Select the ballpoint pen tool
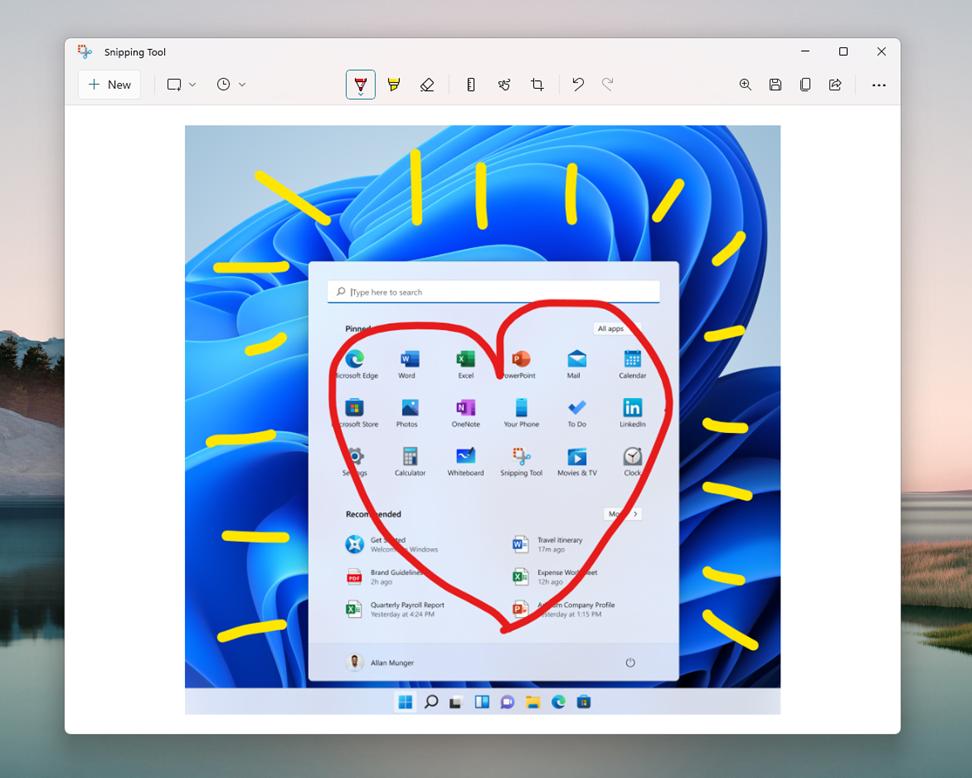This screenshot has width=972, height=778. pyautogui.click(x=360, y=82)
